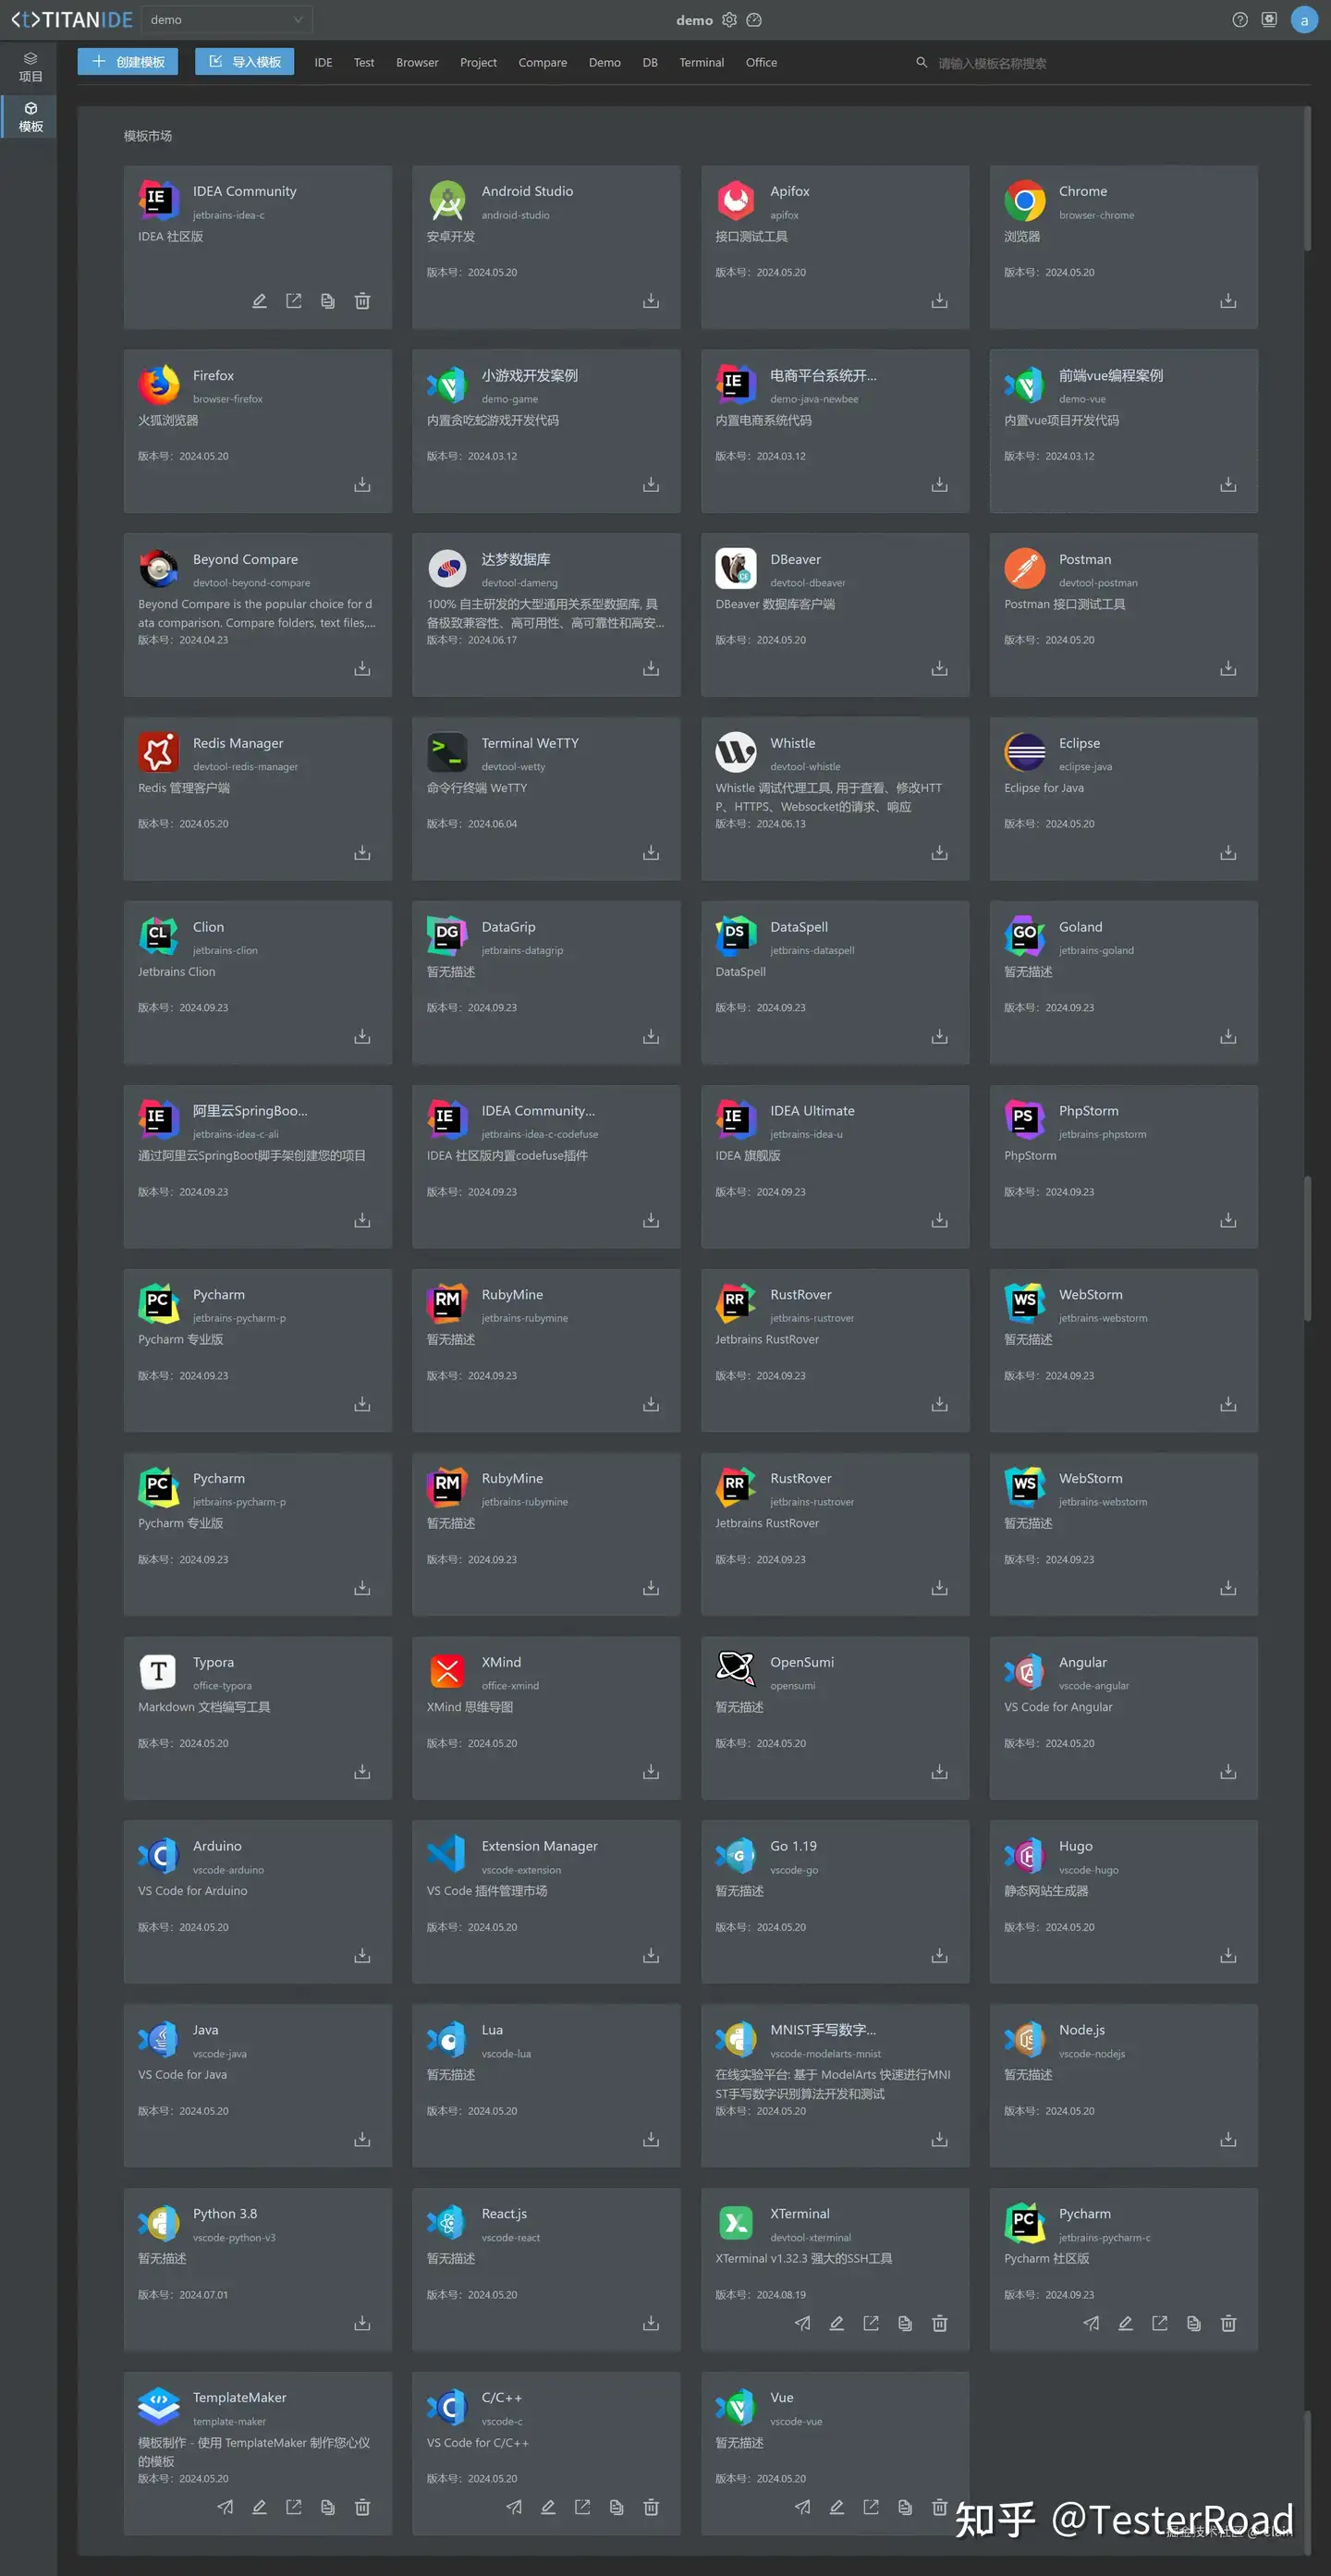
Task: Open the Angular template card thumbnail
Action: tap(1025, 1672)
